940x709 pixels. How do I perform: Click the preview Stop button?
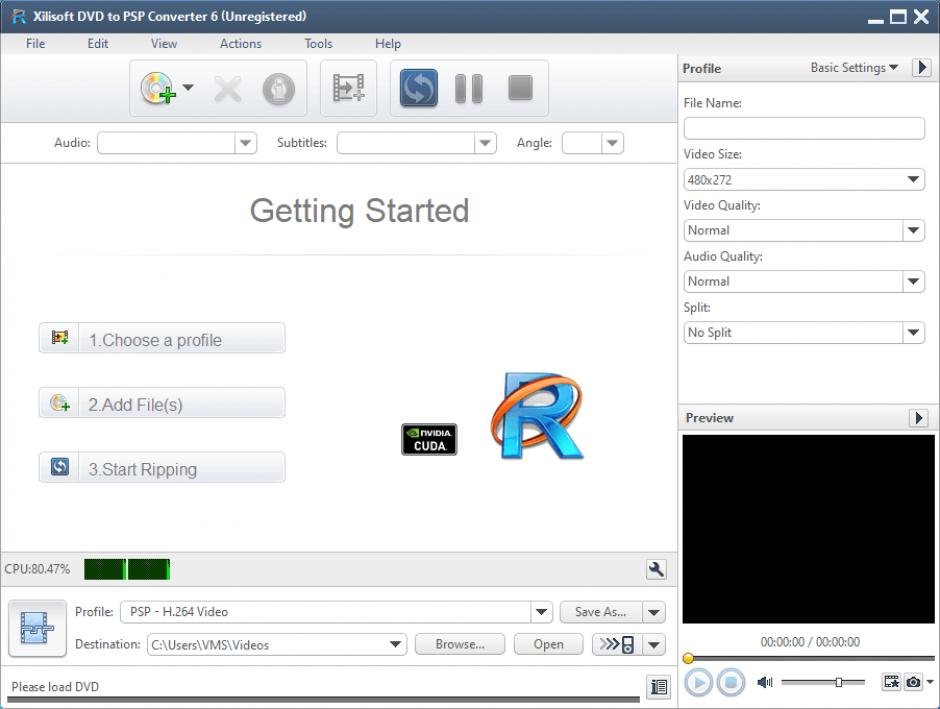(731, 682)
